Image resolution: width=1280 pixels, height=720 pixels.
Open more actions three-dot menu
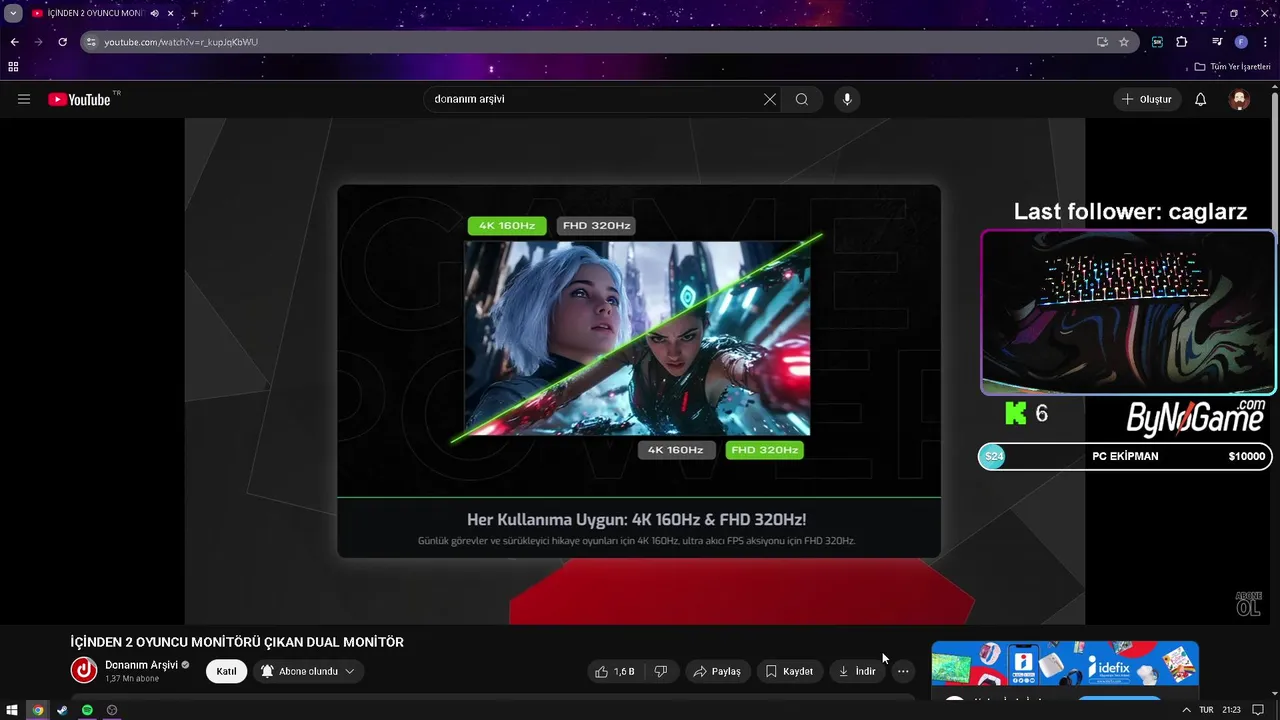click(x=903, y=671)
